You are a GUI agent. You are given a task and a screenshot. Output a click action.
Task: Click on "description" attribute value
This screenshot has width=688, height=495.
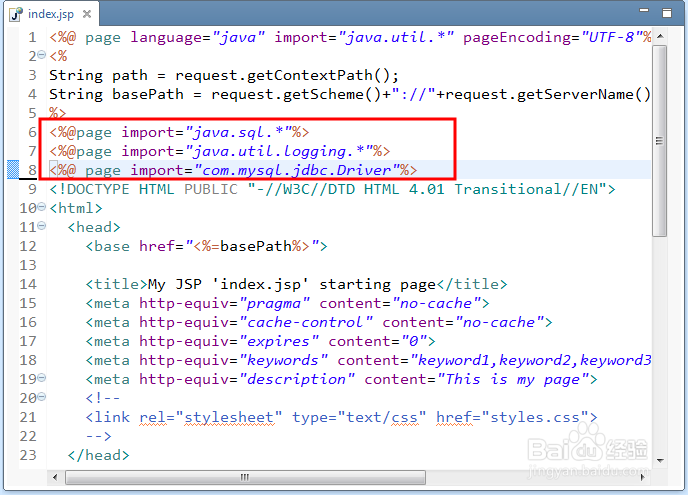[x=297, y=379]
